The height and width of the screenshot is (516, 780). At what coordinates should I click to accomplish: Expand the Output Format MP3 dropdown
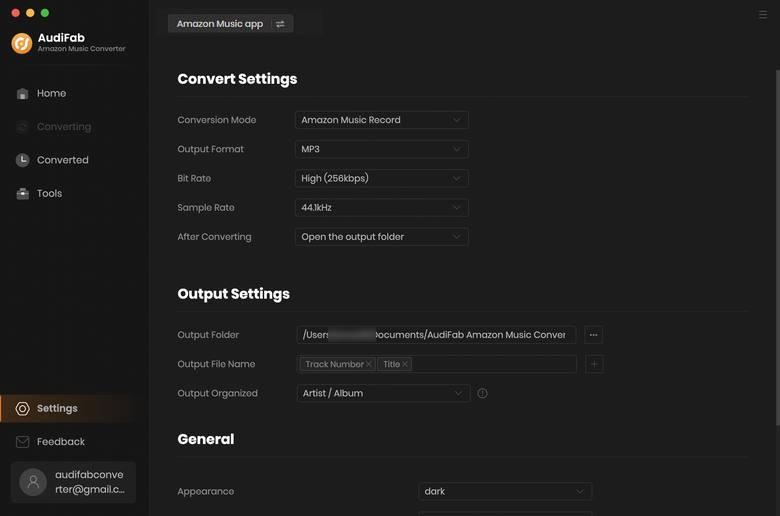(382, 149)
